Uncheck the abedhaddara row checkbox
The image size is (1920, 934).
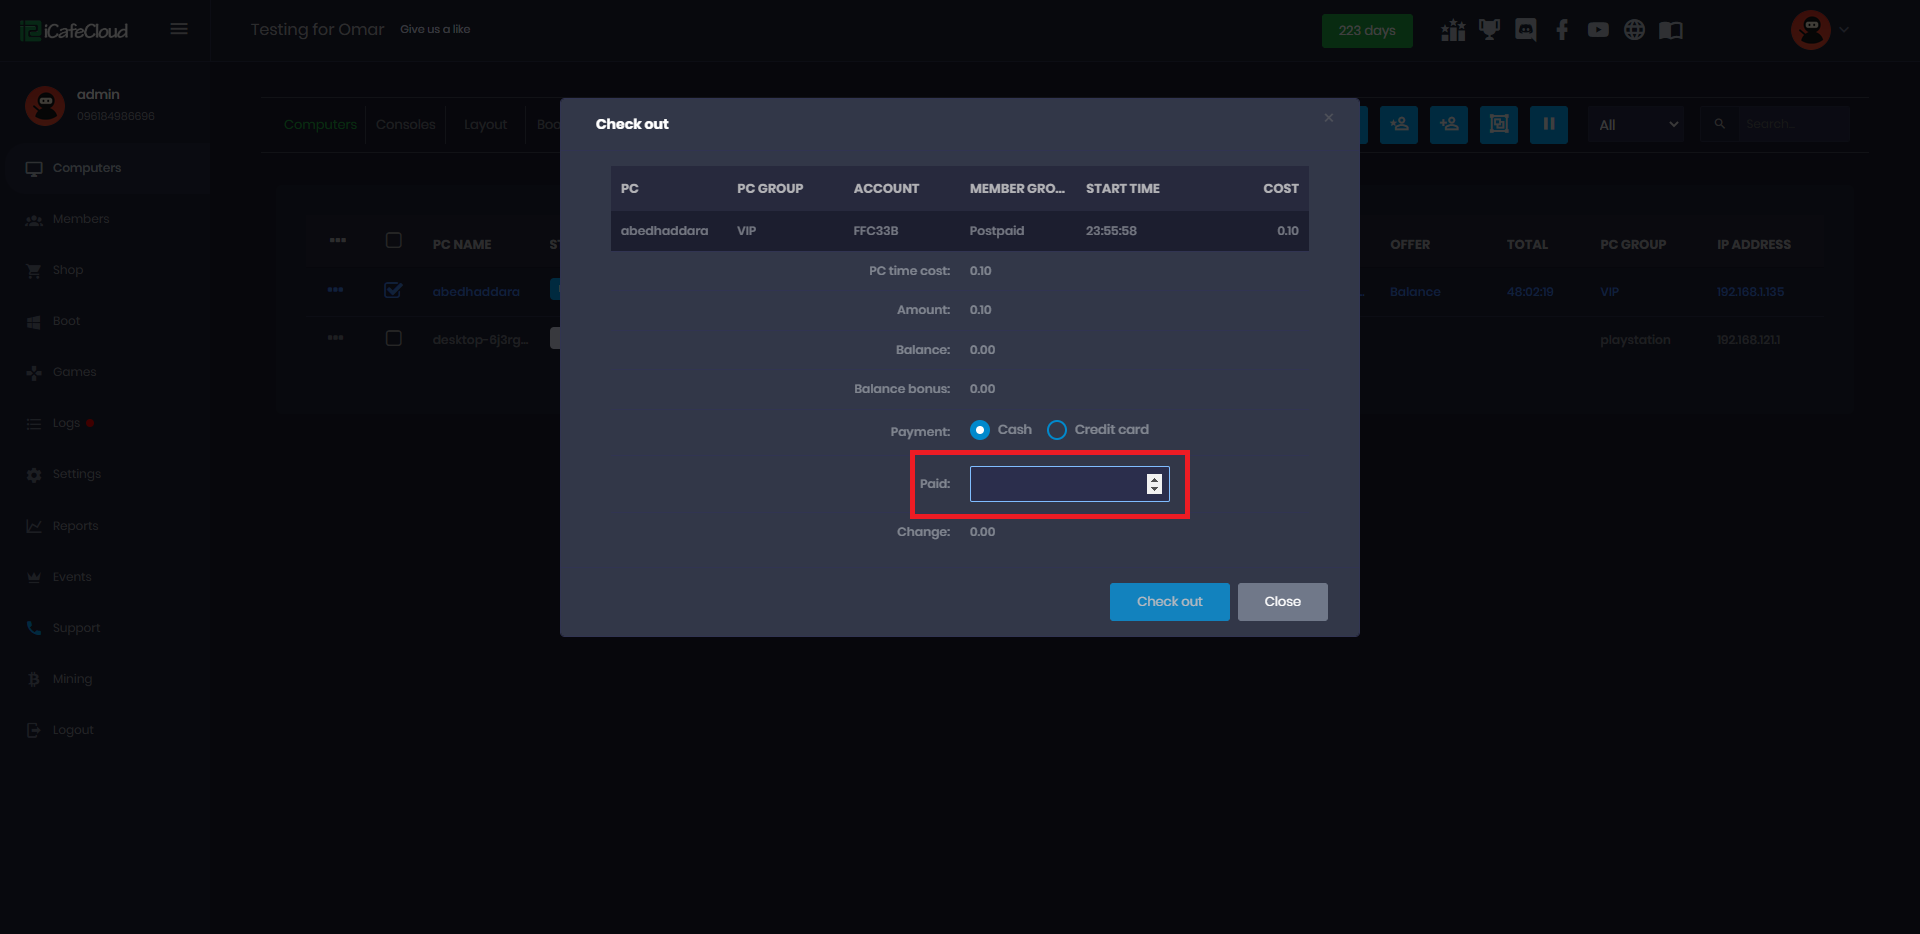coord(393,291)
